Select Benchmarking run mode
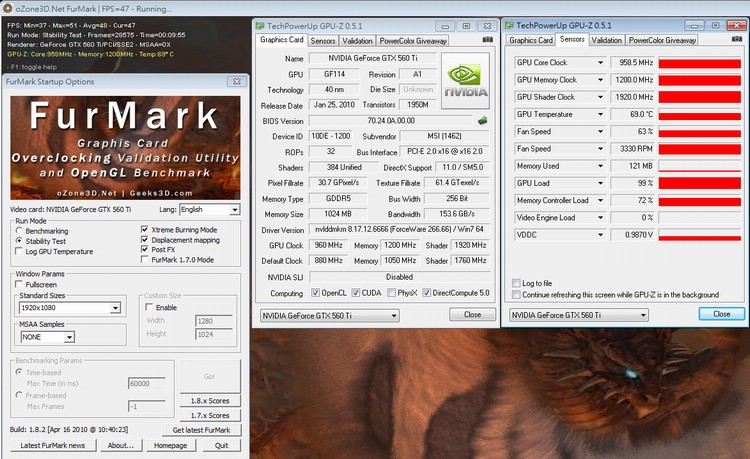Viewport: 750px width, 459px height. tap(19, 230)
